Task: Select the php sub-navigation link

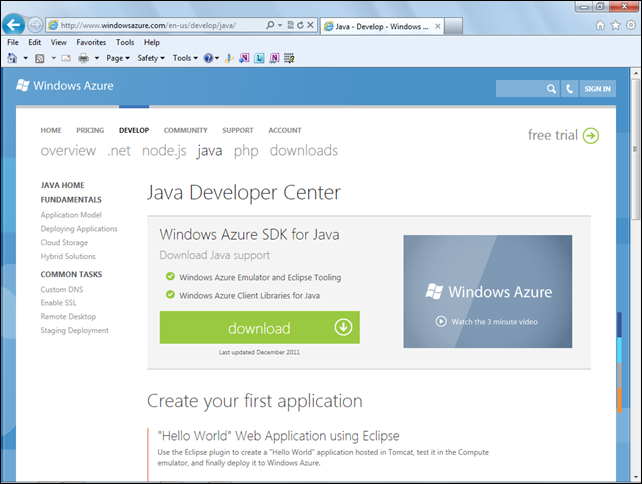Action: 246,151
